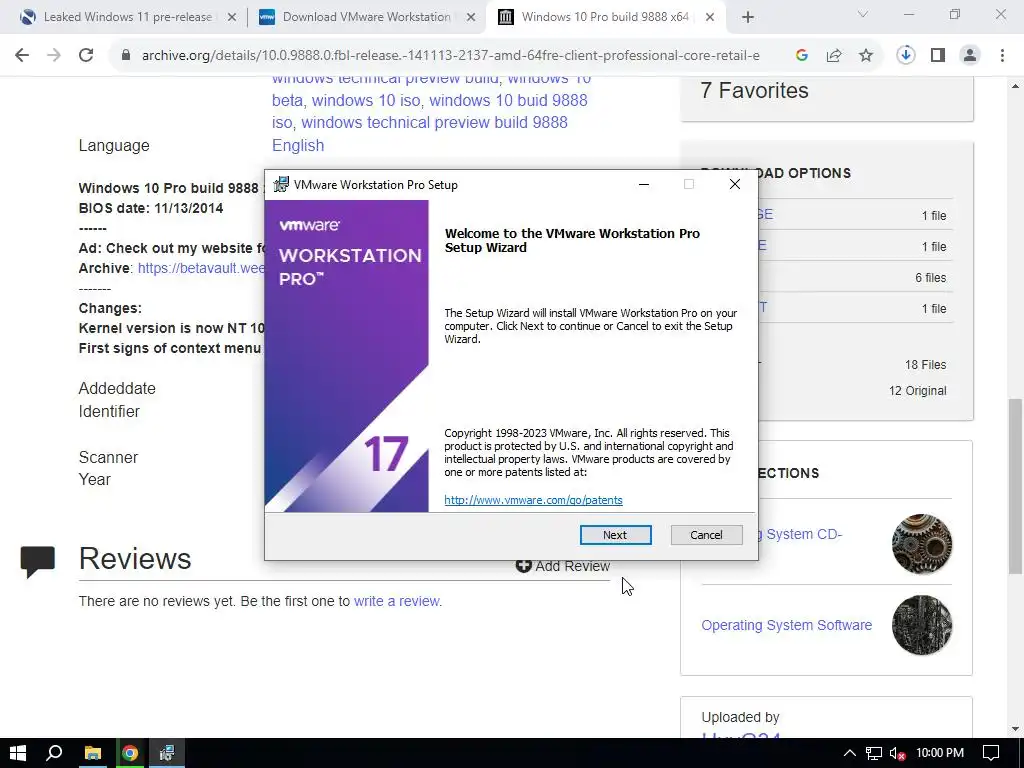Screen dimensions: 1024x768
Task: View site security lock info
Action: [126, 56]
